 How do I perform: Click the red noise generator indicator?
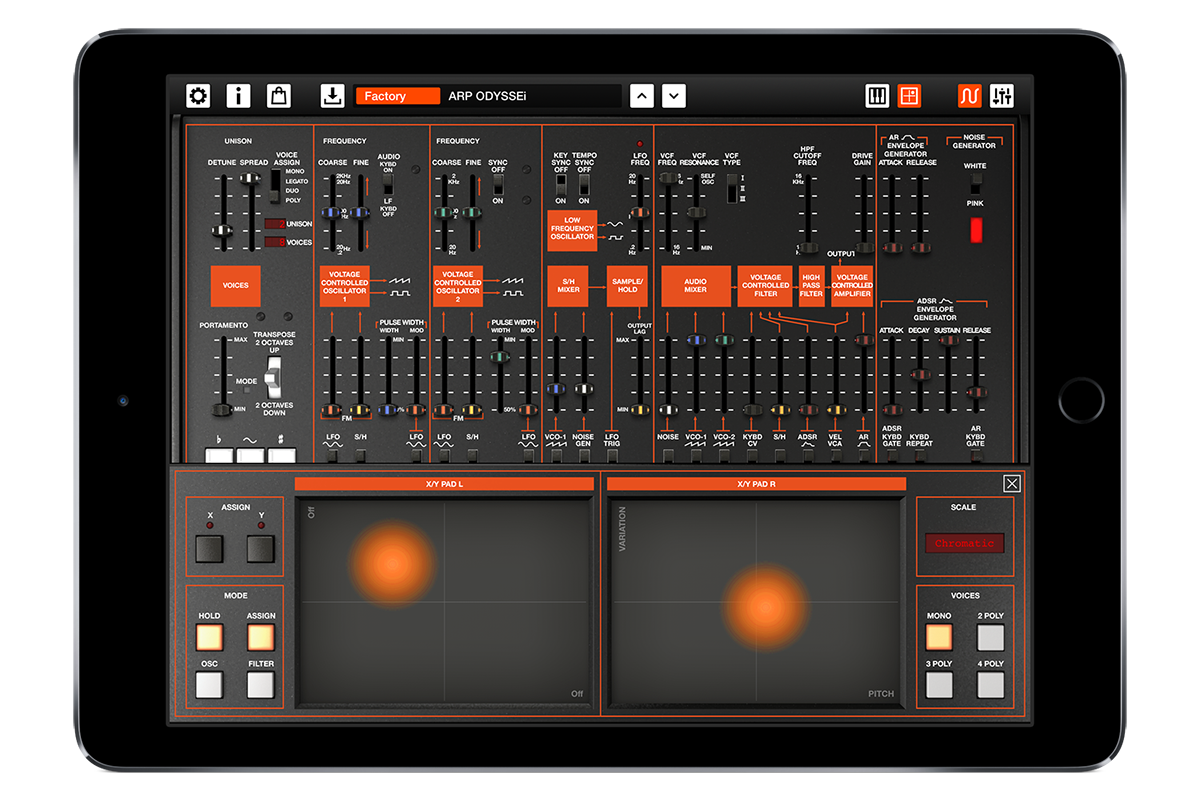pos(976,230)
